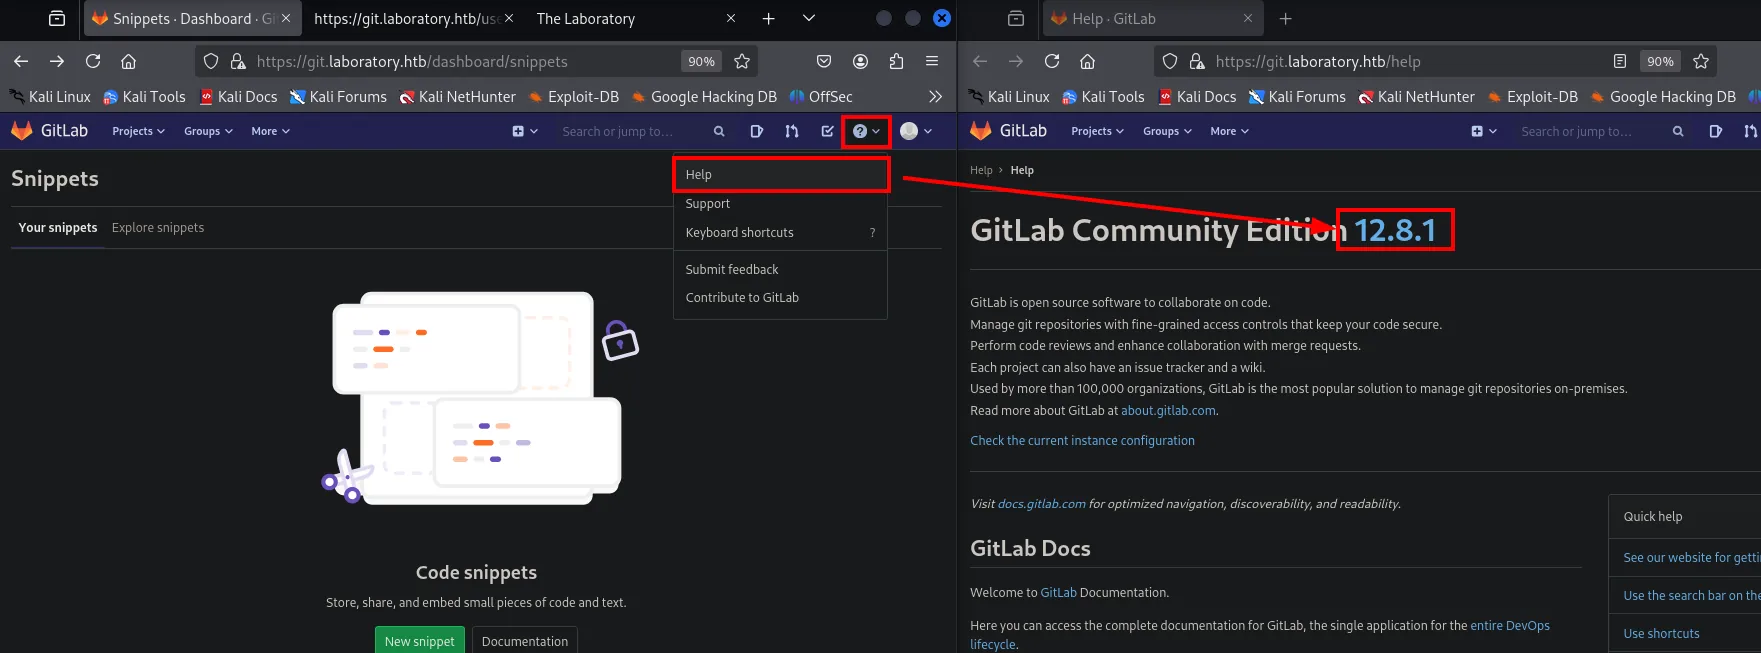Click the reload button in the right browser
Image resolution: width=1761 pixels, height=653 pixels.
(1052, 61)
